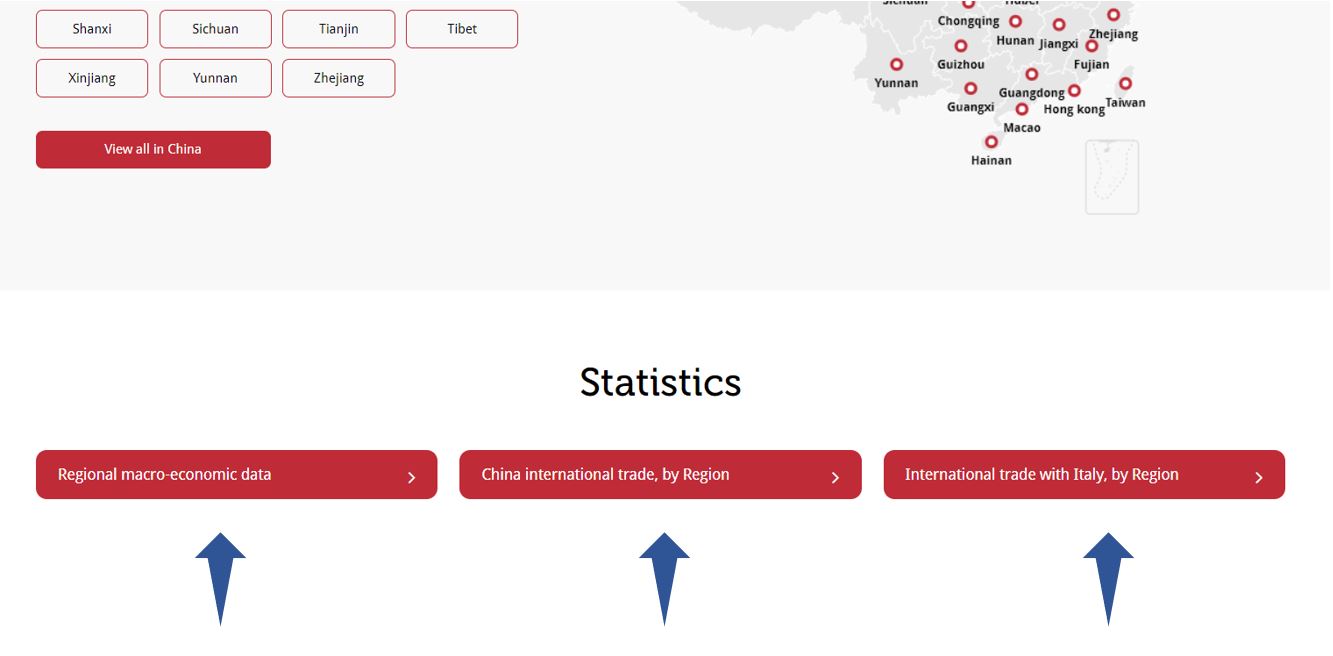Open the Sichuan province button
The height and width of the screenshot is (656, 1333).
(215, 29)
